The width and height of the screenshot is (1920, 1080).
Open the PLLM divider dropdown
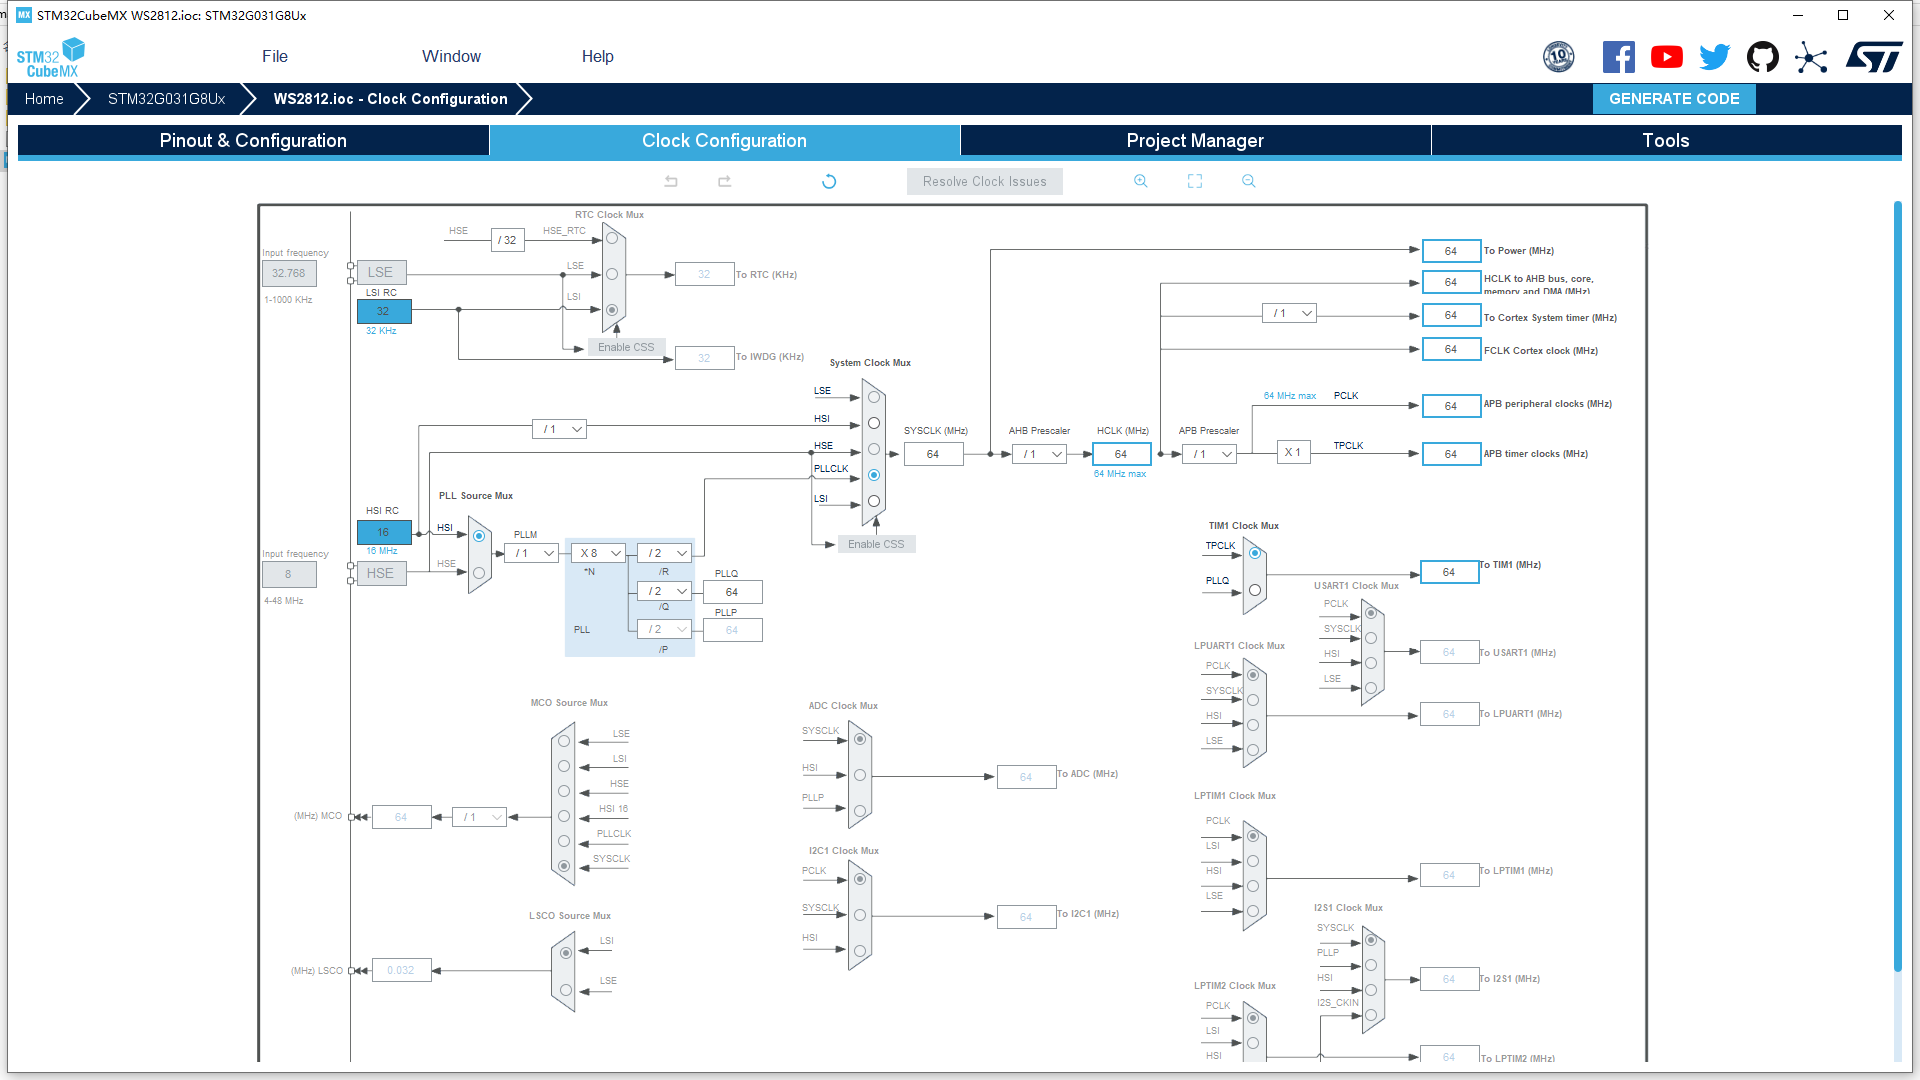point(531,553)
